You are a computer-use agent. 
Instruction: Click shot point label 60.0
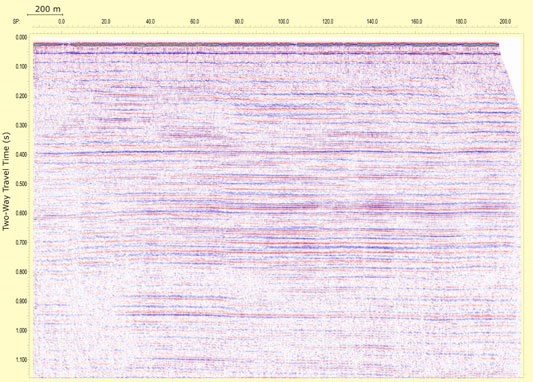pyautogui.click(x=194, y=22)
